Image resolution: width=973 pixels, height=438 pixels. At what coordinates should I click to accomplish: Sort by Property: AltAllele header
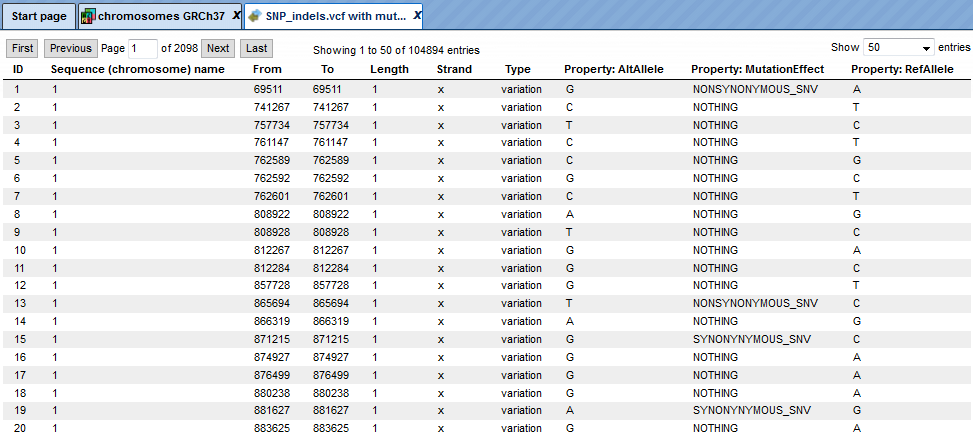[x=614, y=69]
